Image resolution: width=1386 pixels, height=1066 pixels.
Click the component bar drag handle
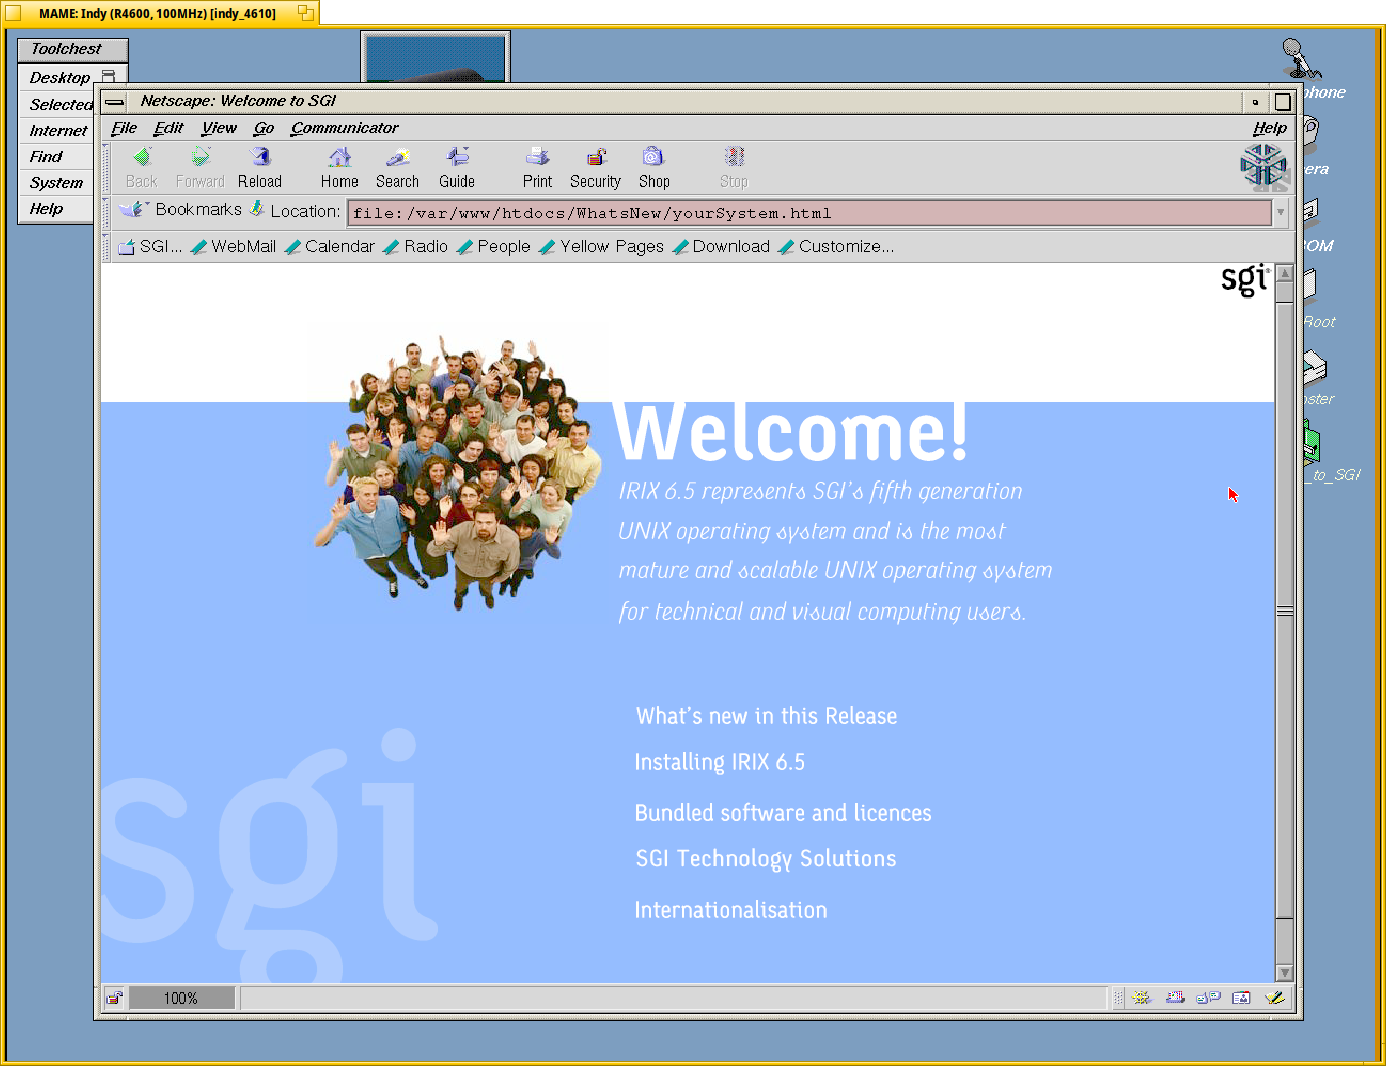click(1119, 997)
